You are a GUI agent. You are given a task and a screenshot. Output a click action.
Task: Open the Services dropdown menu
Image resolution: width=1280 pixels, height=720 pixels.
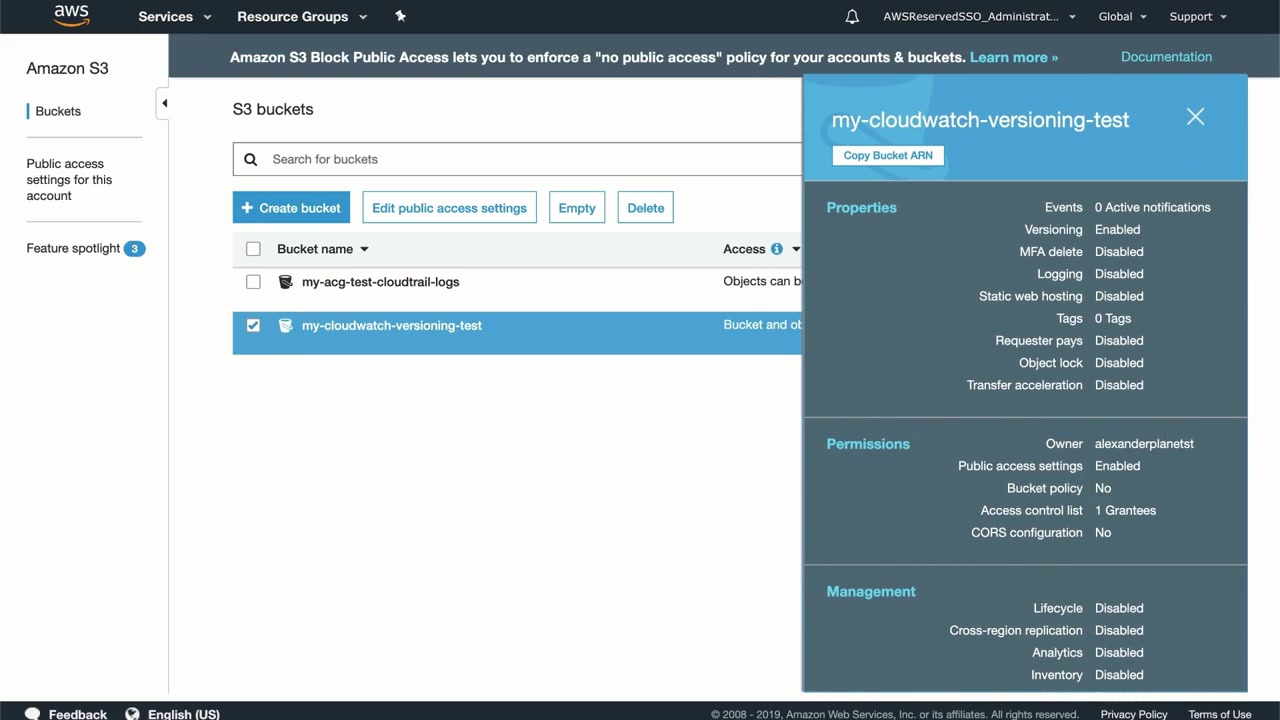[175, 16]
